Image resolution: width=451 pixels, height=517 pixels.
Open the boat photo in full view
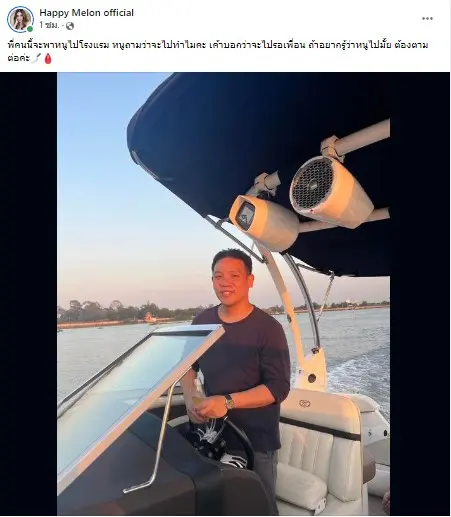pyautogui.click(x=223, y=294)
